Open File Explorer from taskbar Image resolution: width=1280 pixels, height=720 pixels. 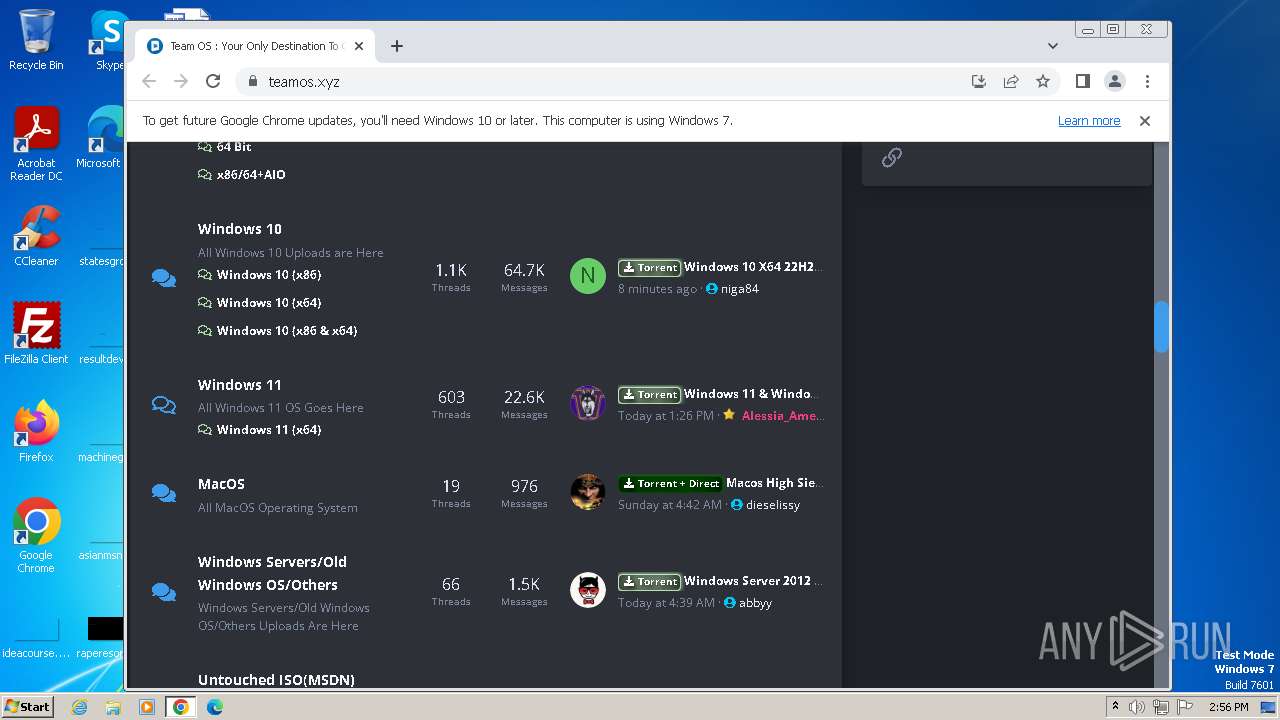click(x=113, y=707)
